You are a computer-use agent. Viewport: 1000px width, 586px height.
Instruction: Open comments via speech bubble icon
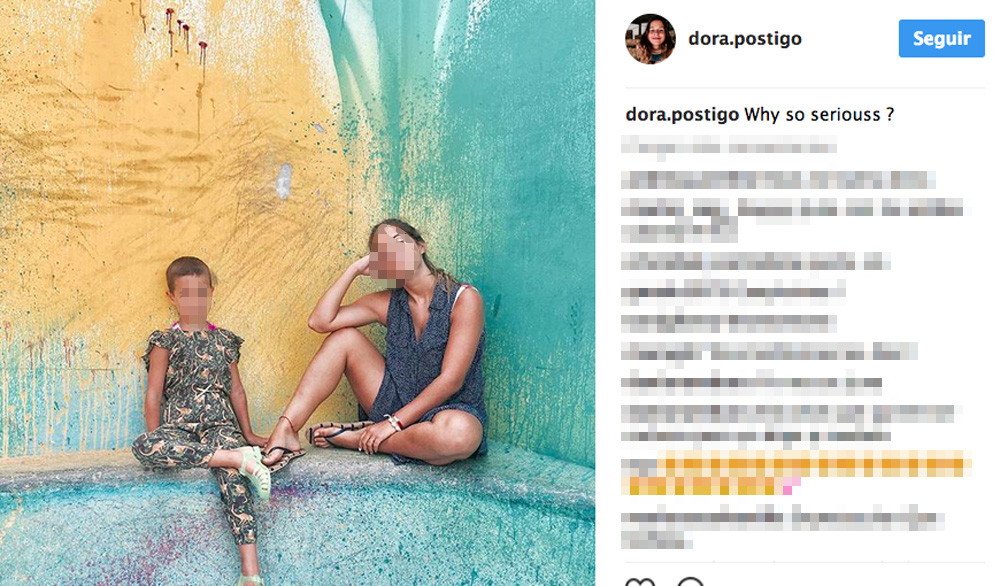click(690, 582)
